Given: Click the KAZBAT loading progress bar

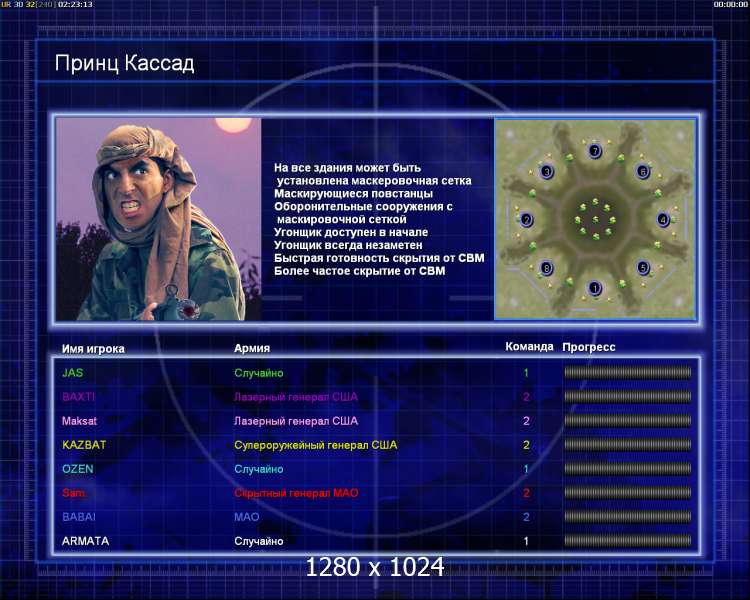Looking at the screenshot, I should click(628, 444).
